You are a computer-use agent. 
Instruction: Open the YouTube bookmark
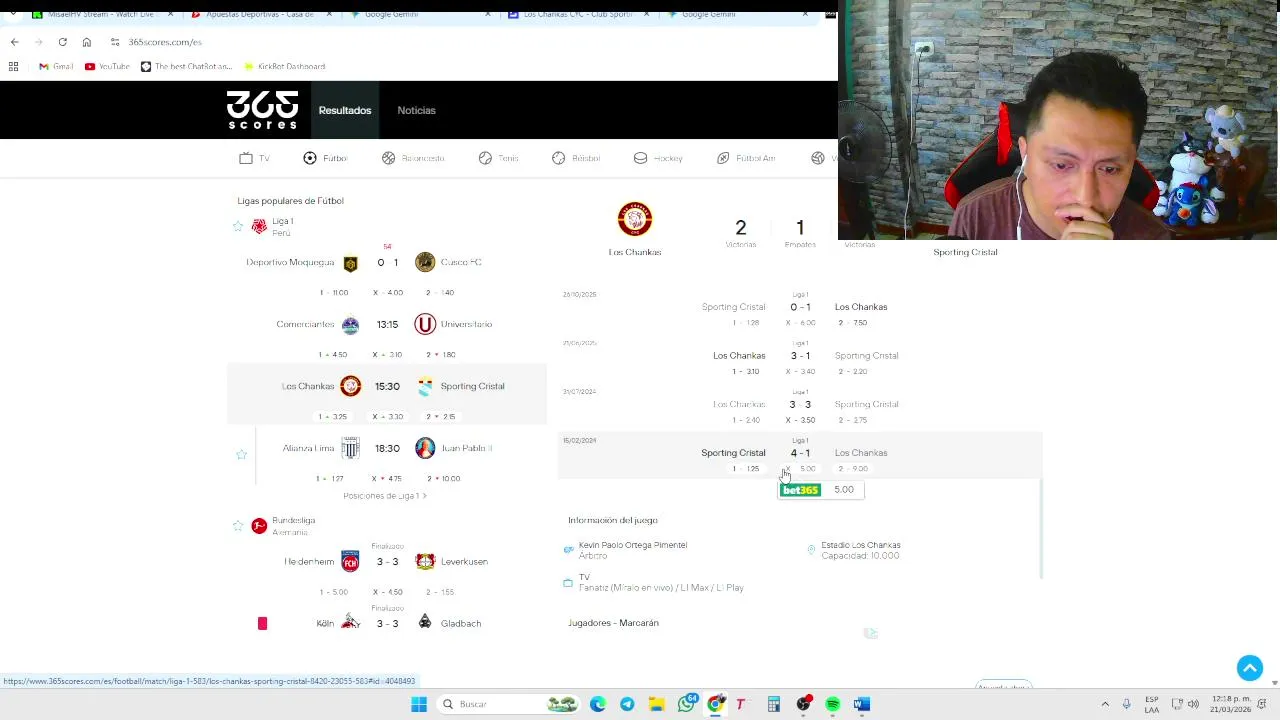pyautogui.click(x=107, y=66)
